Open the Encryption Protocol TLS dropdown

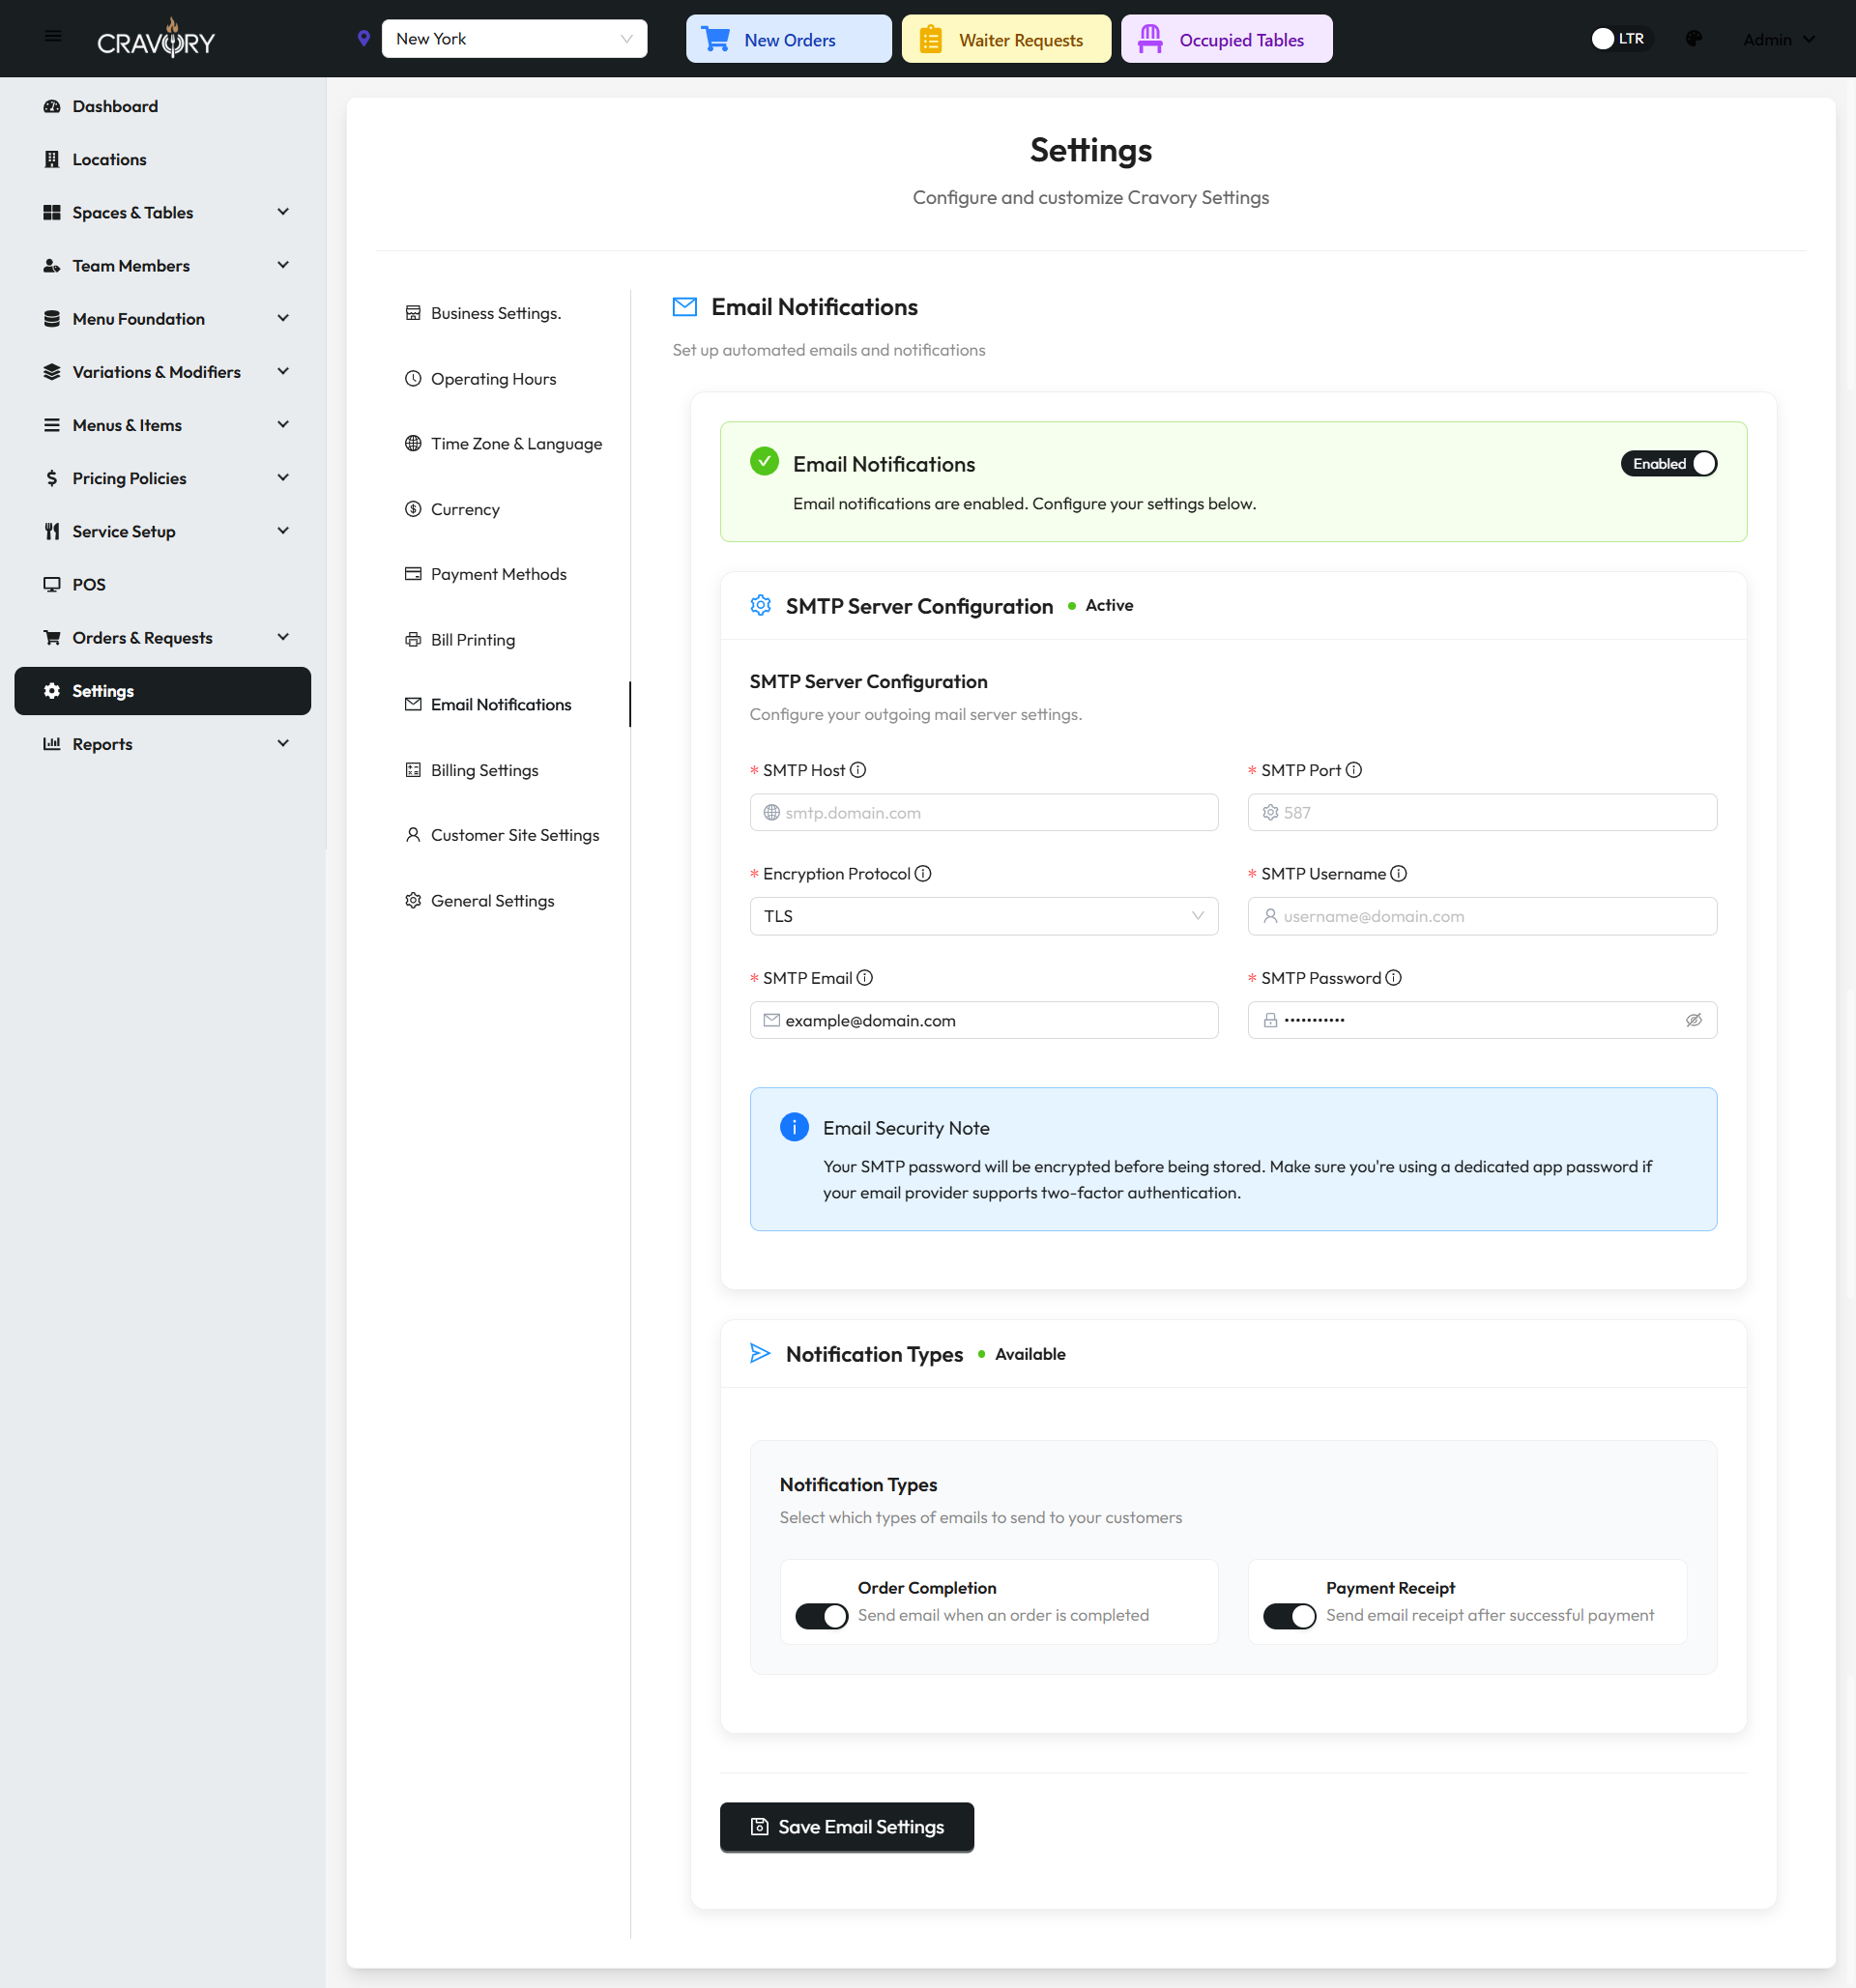click(984, 917)
